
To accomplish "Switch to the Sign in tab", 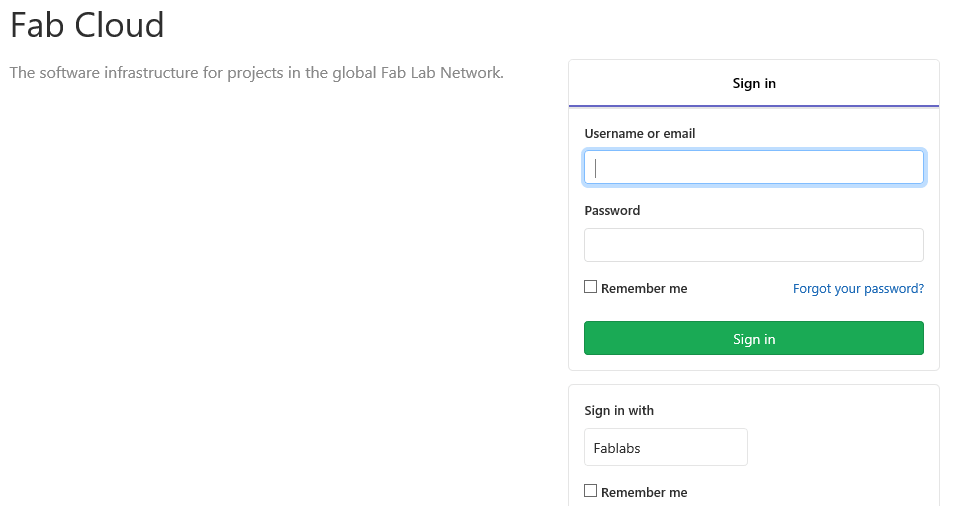I will point(753,84).
